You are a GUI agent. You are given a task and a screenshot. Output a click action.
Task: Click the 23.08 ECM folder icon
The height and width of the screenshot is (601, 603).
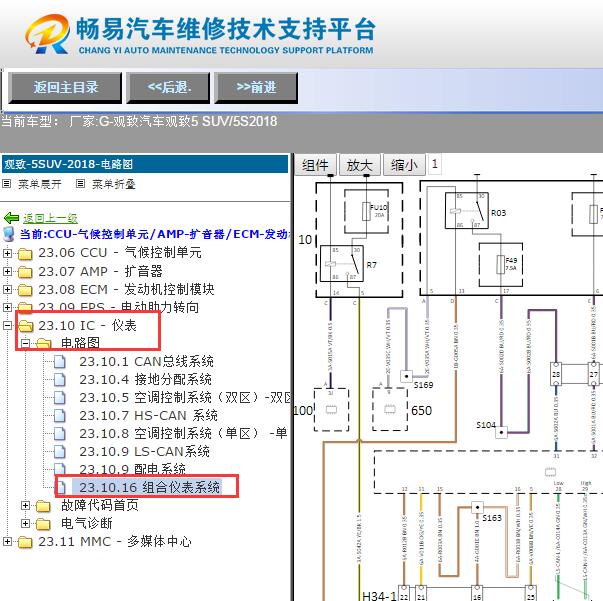coord(25,290)
